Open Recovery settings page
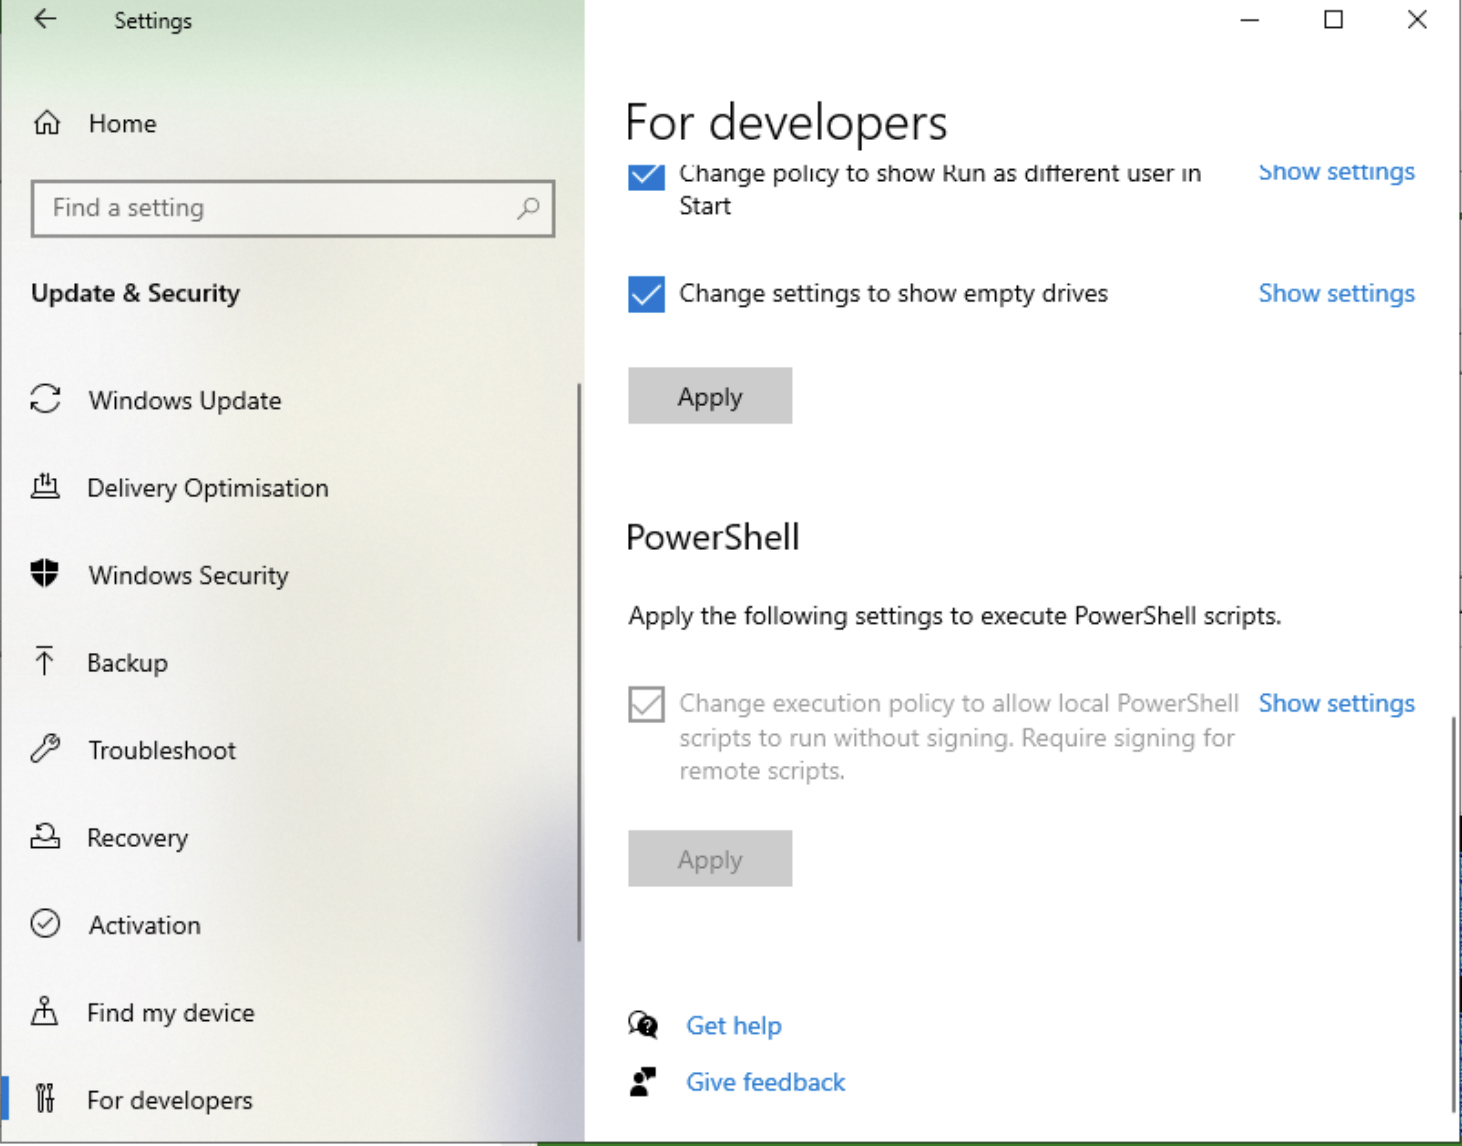The height and width of the screenshot is (1146, 1462). (137, 838)
